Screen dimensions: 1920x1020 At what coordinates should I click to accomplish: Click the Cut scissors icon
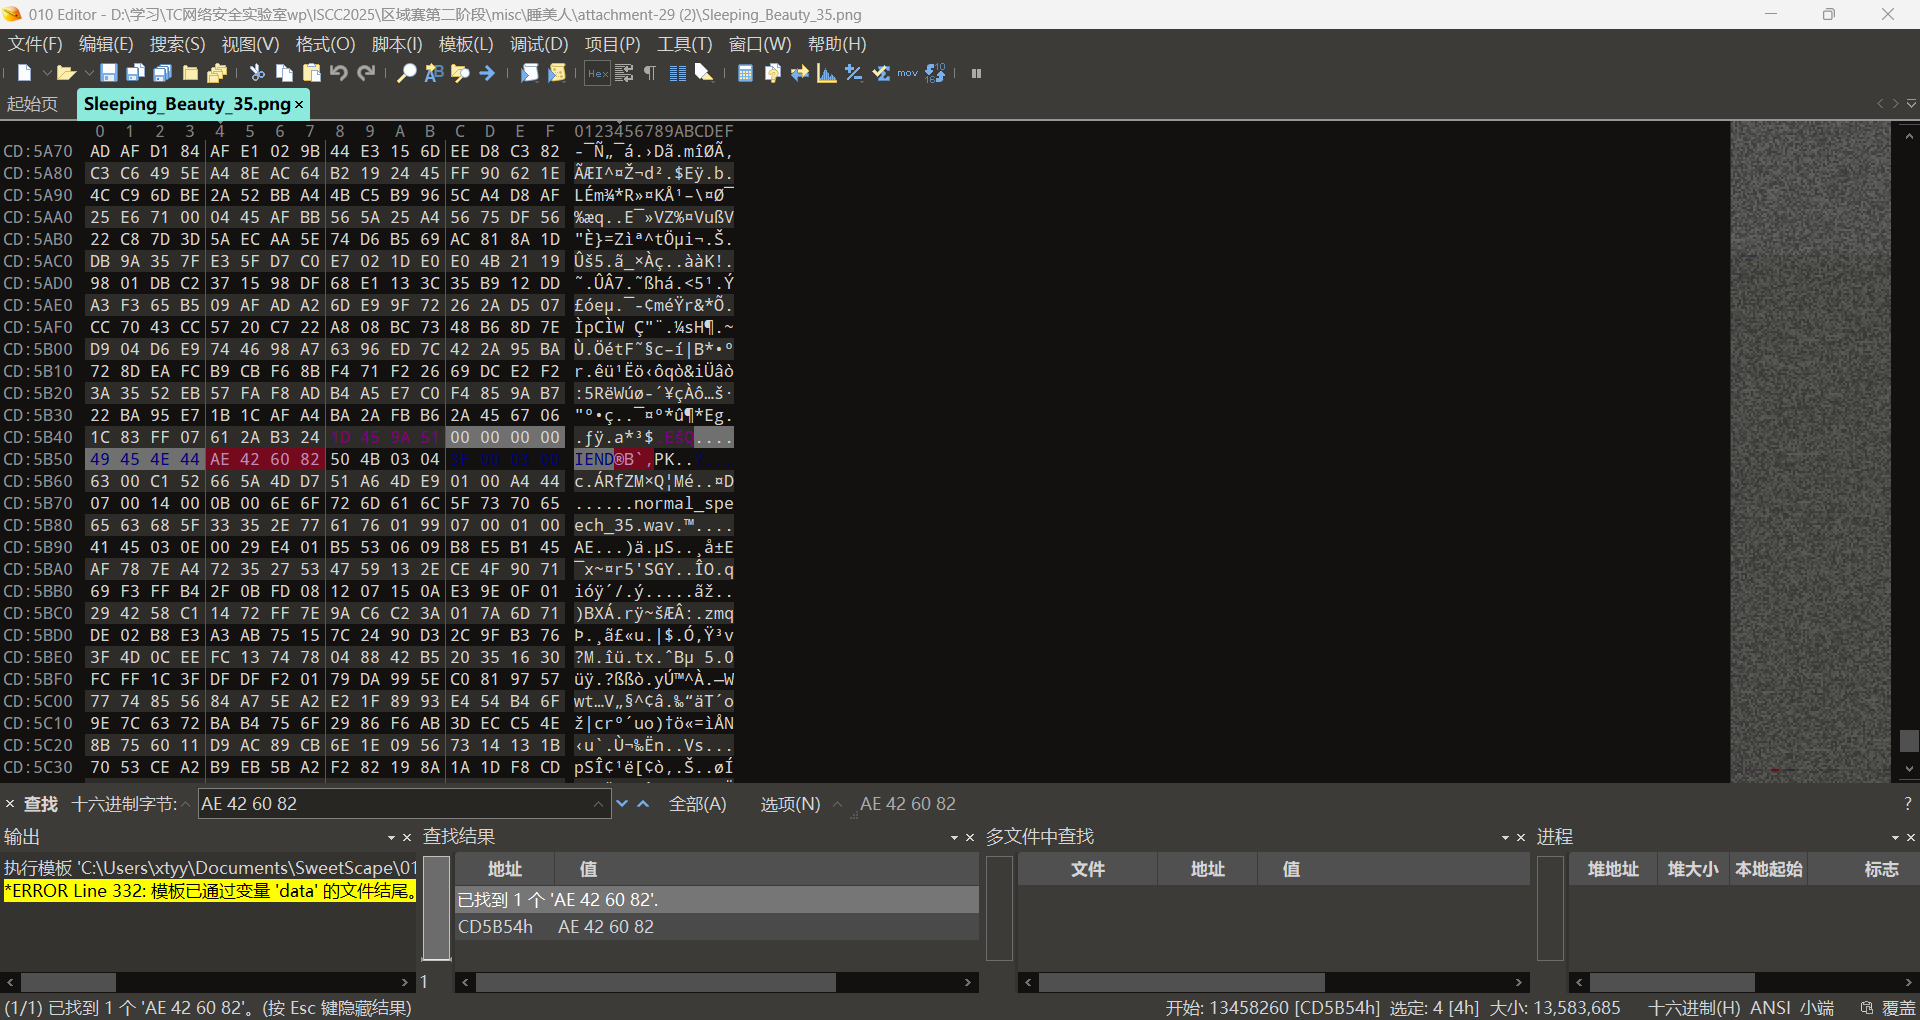coord(257,73)
